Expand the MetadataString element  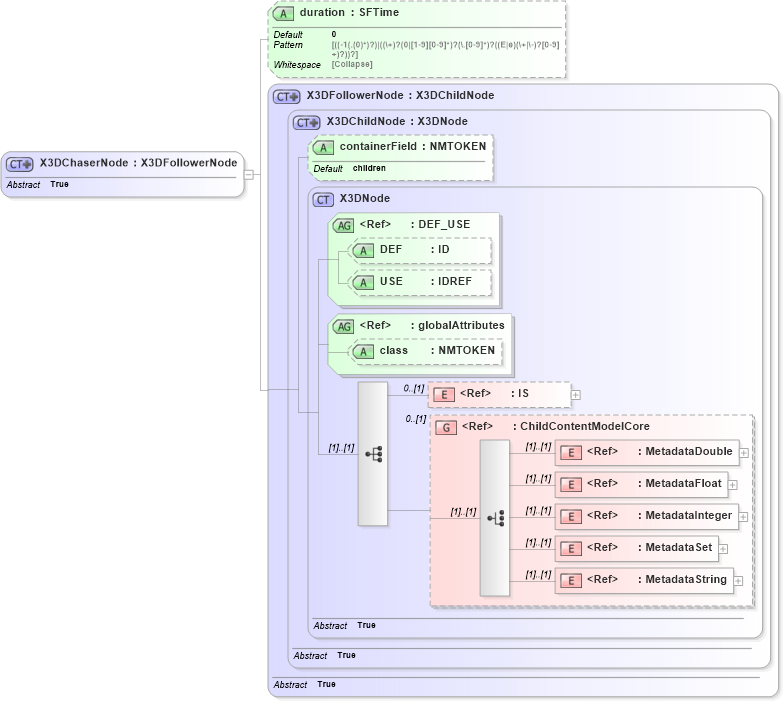click(738, 581)
